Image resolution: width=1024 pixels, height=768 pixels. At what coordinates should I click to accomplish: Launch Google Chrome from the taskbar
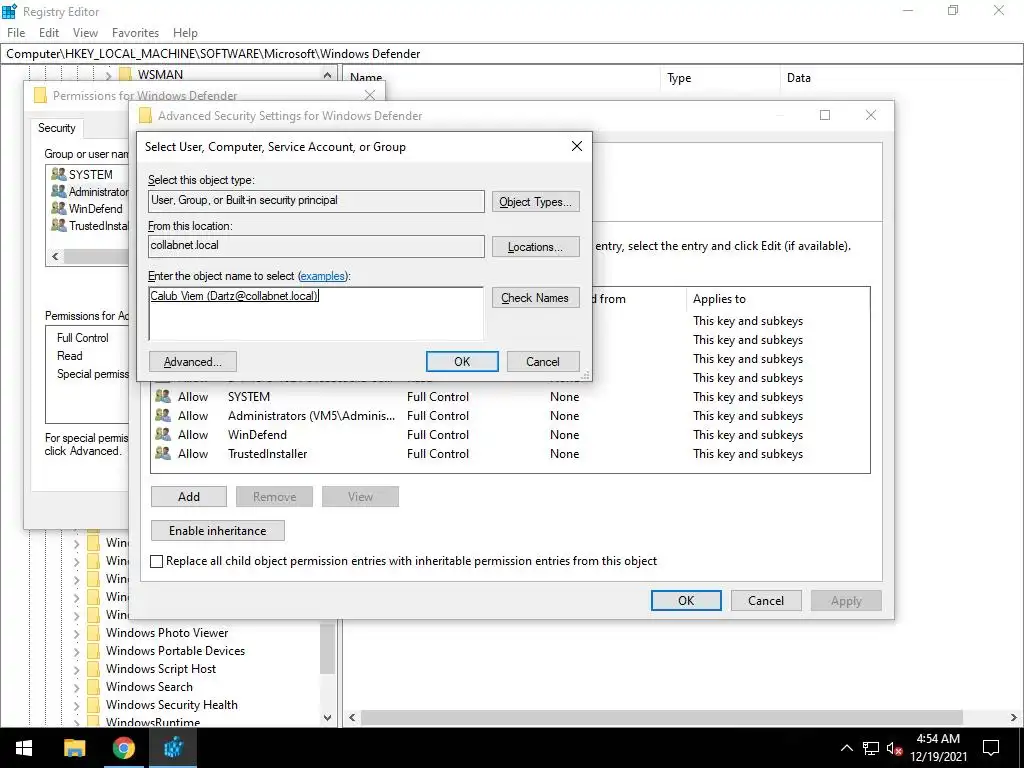click(x=123, y=748)
